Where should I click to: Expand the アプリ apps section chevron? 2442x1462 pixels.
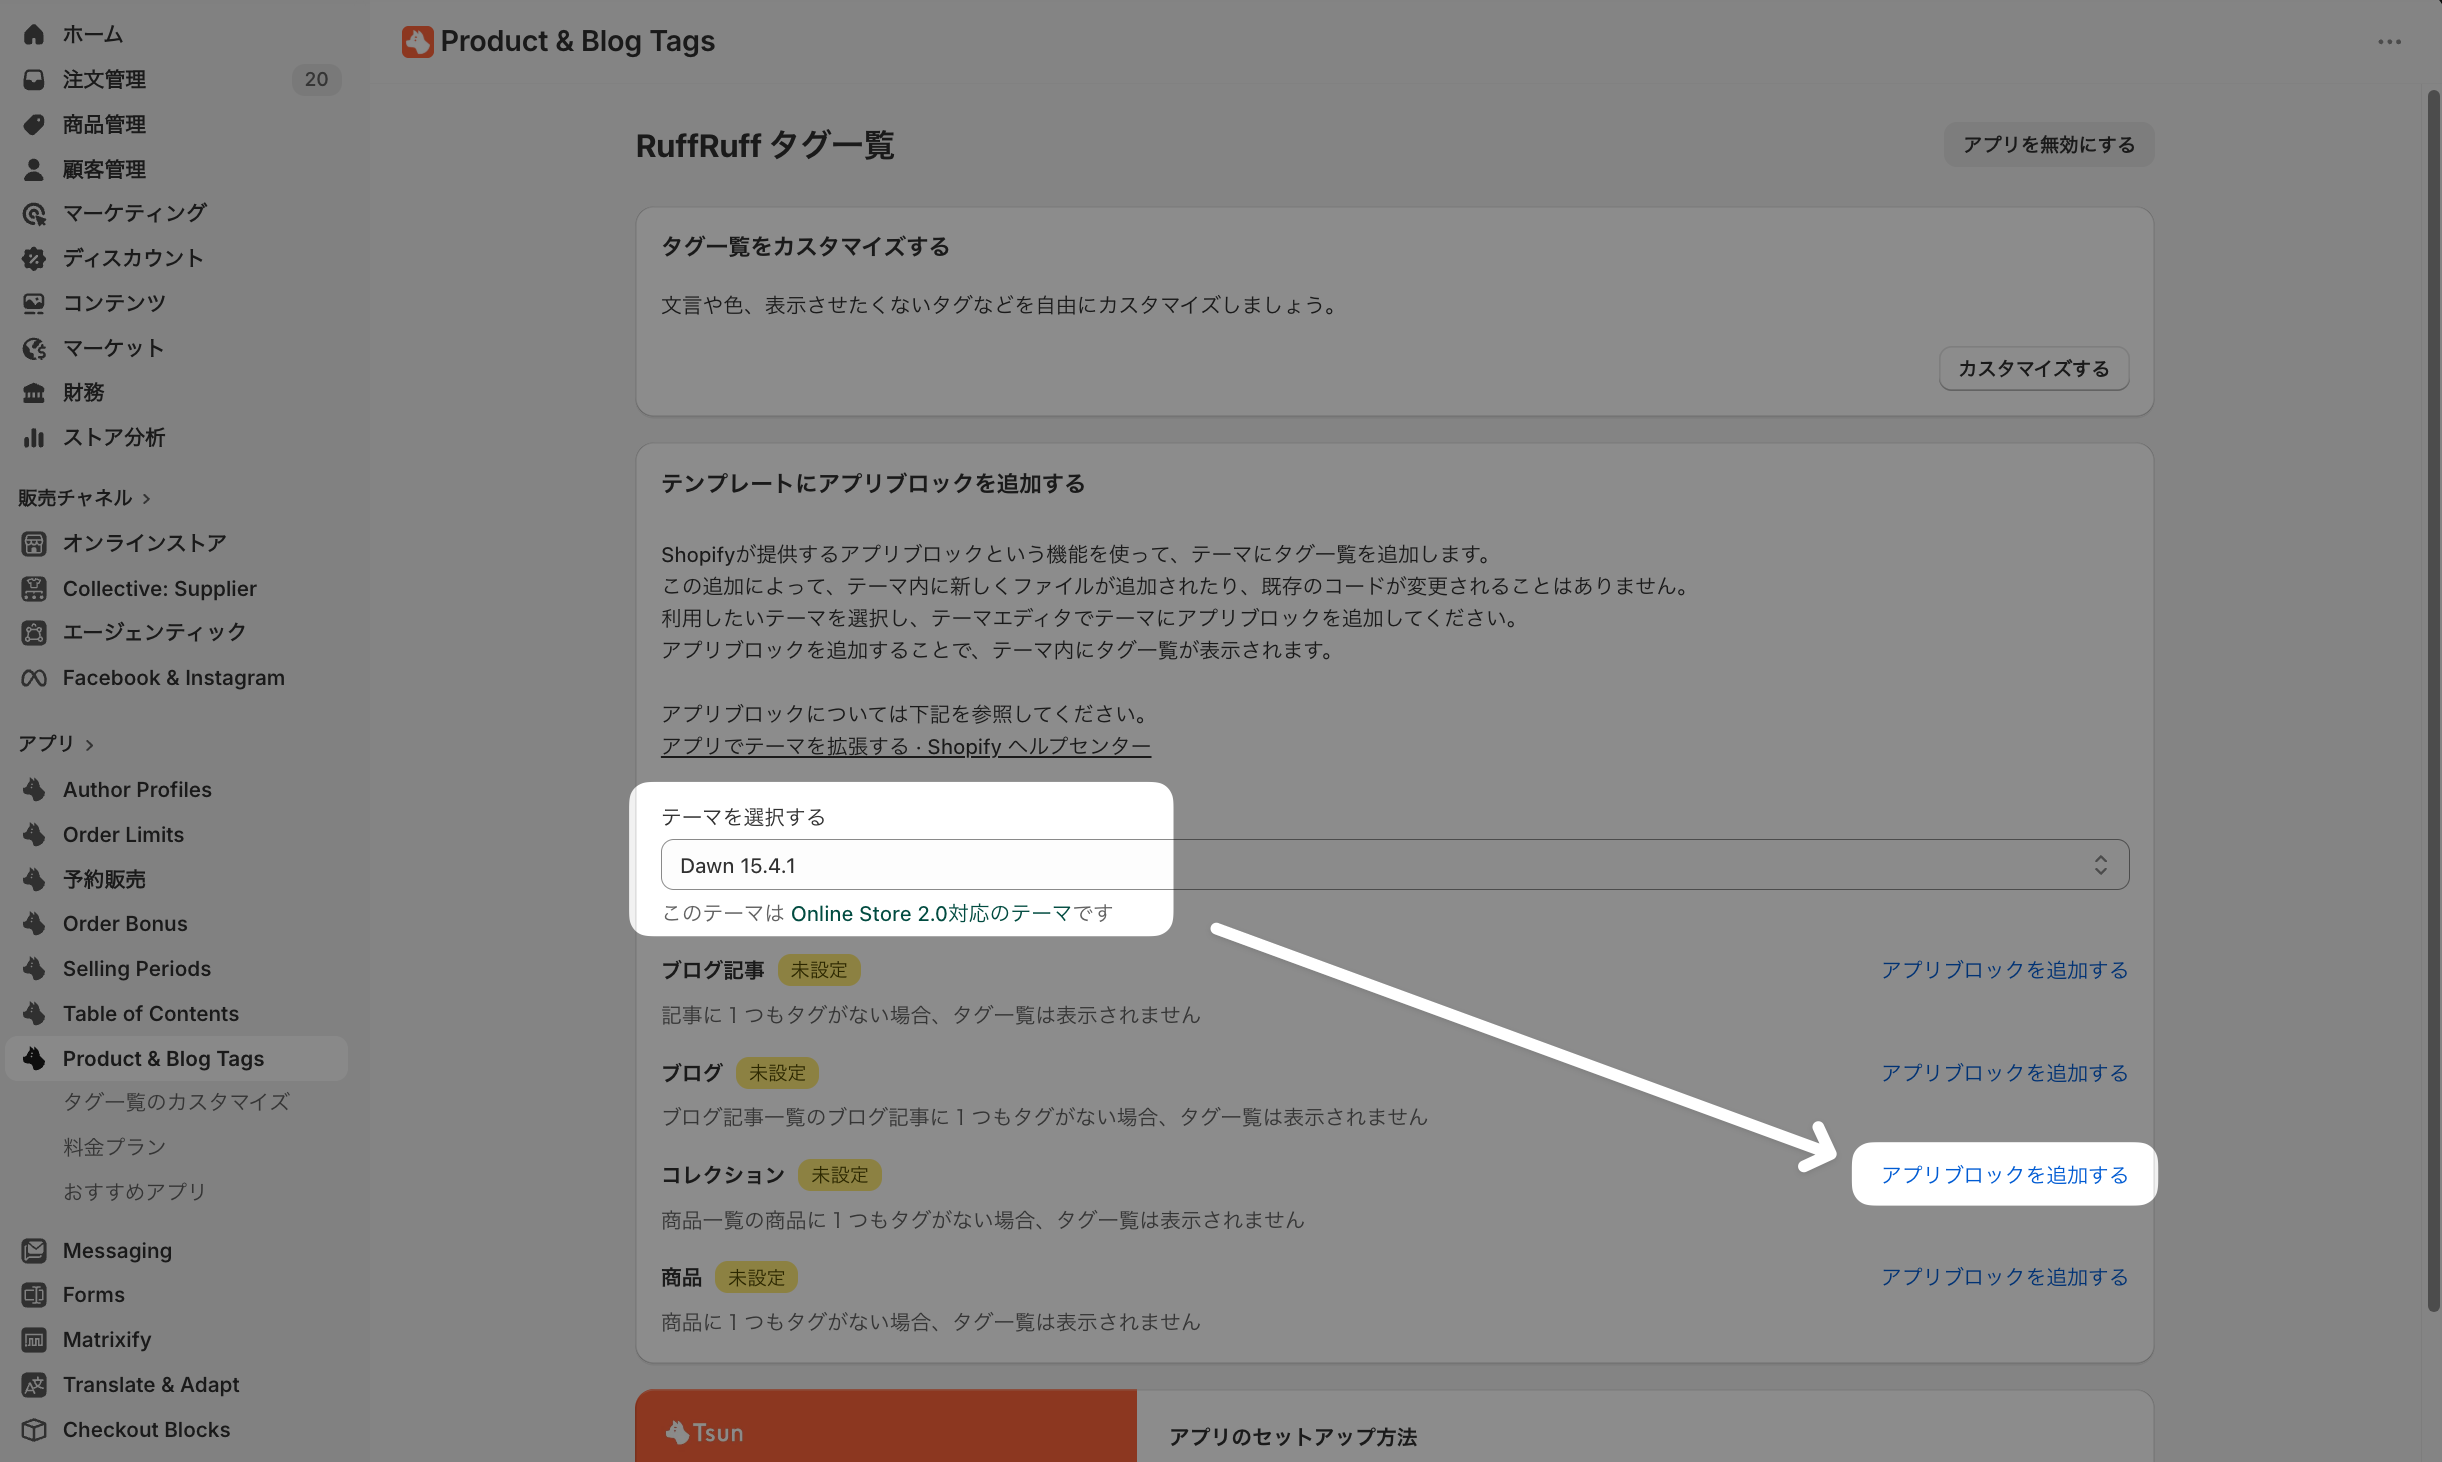pyautogui.click(x=90, y=744)
